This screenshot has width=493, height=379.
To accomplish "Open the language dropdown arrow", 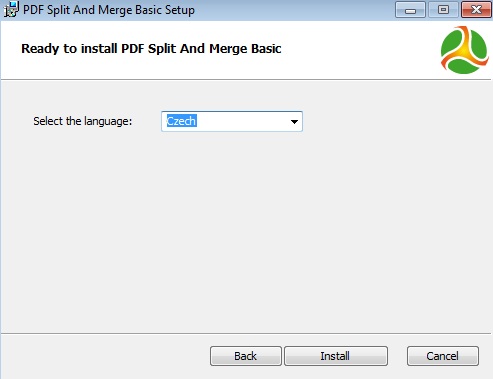I will tap(294, 122).
